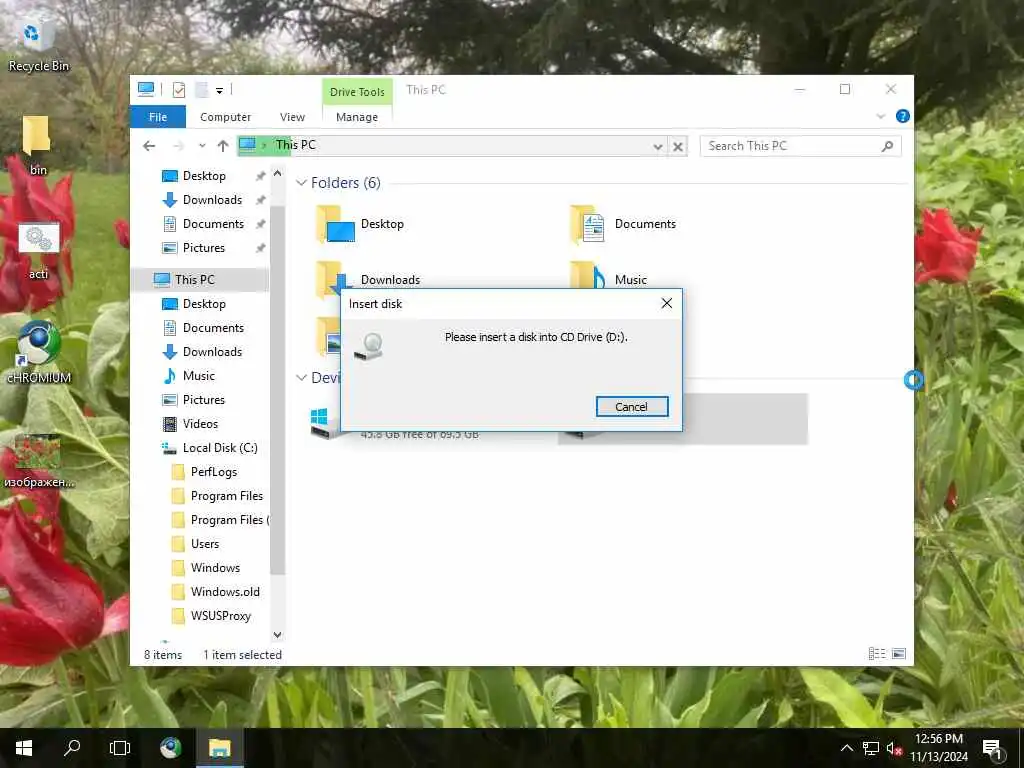
Task: Select cHROMIUM shortcut on desktop
Action: coord(39,353)
